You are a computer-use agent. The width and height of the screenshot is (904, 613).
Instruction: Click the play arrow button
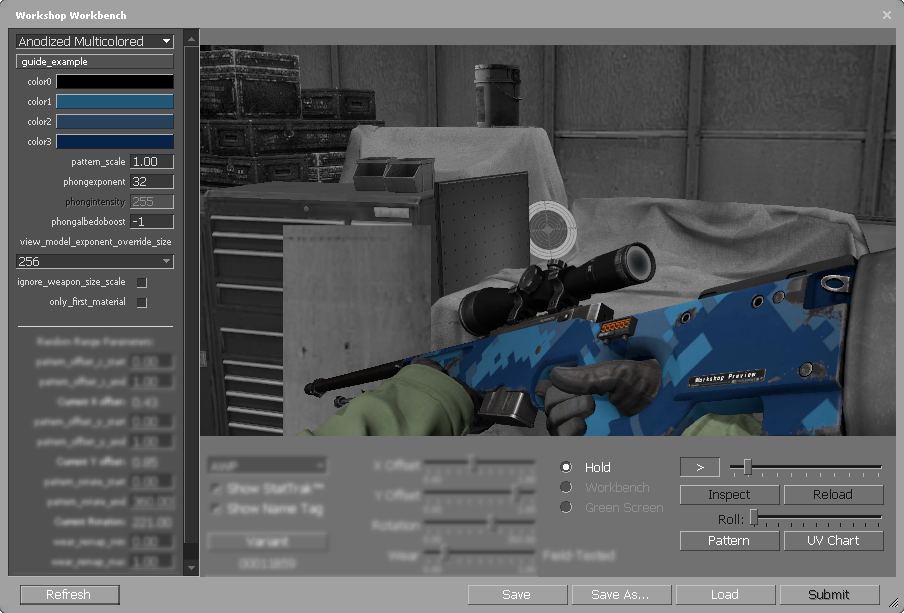tap(700, 467)
